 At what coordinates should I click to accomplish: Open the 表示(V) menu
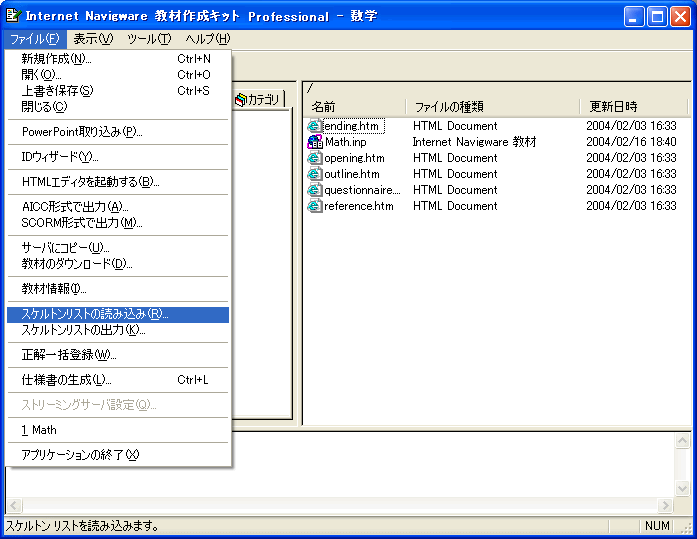pyautogui.click(x=93, y=39)
